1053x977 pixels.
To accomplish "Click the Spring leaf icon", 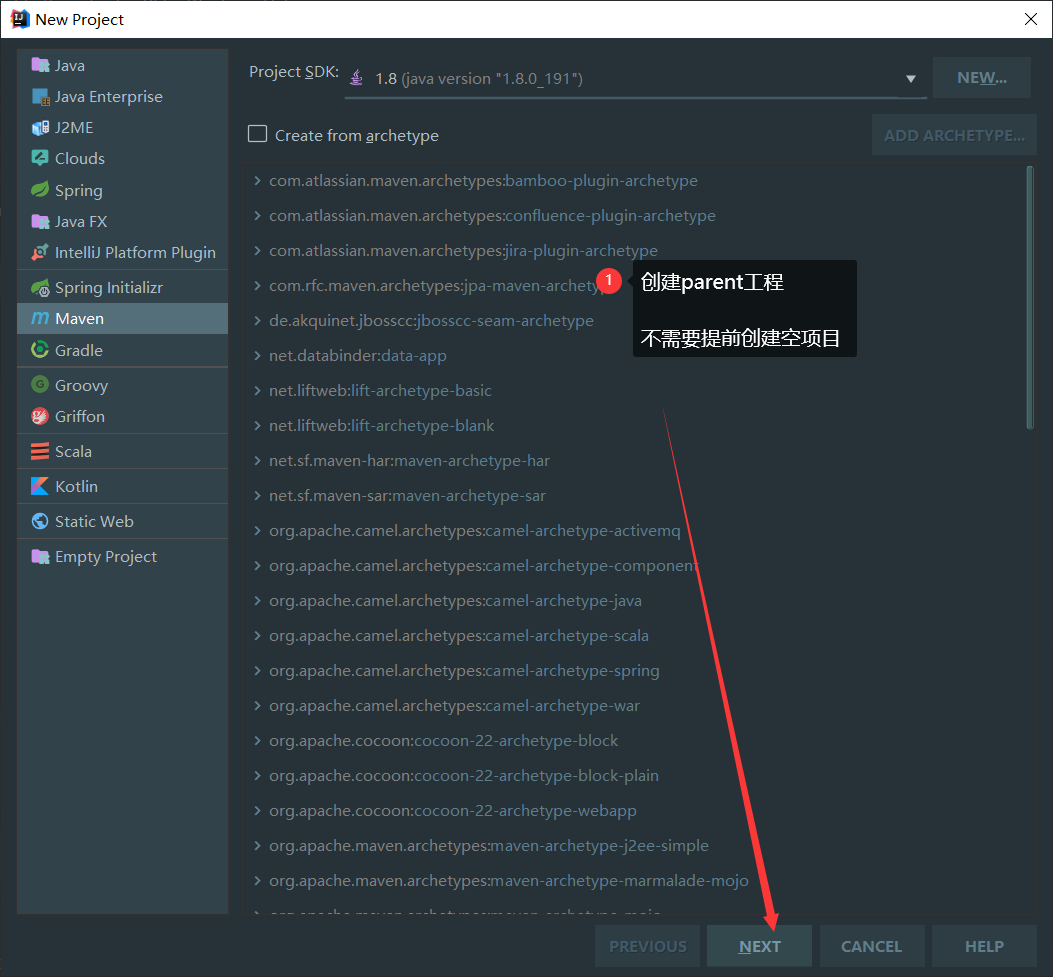I will 40,190.
